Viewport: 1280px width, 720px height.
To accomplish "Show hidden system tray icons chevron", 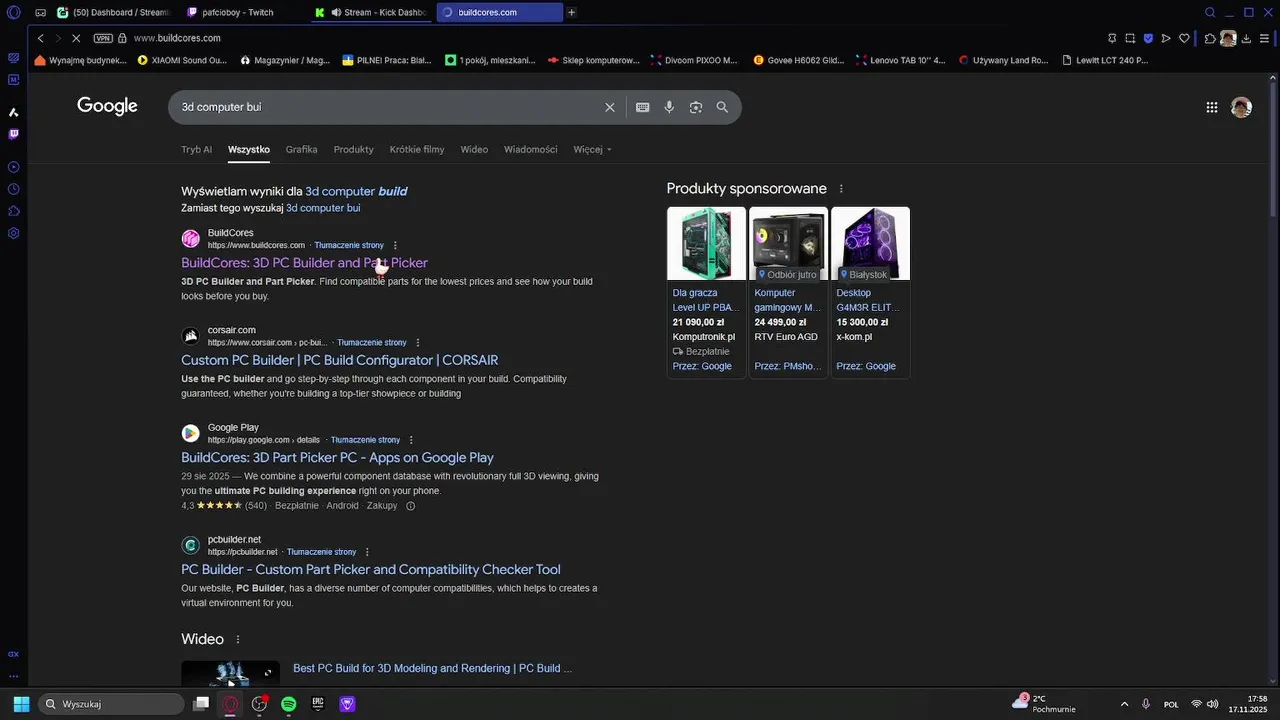I will pyautogui.click(x=1124, y=704).
